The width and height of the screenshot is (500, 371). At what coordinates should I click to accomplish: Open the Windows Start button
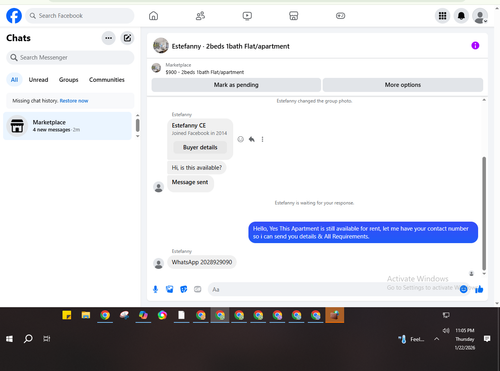(x=9, y=339)
